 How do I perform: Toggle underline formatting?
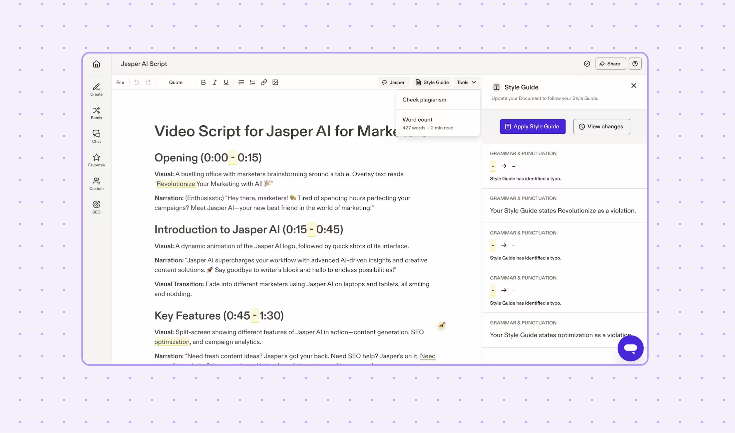(226, 82)
